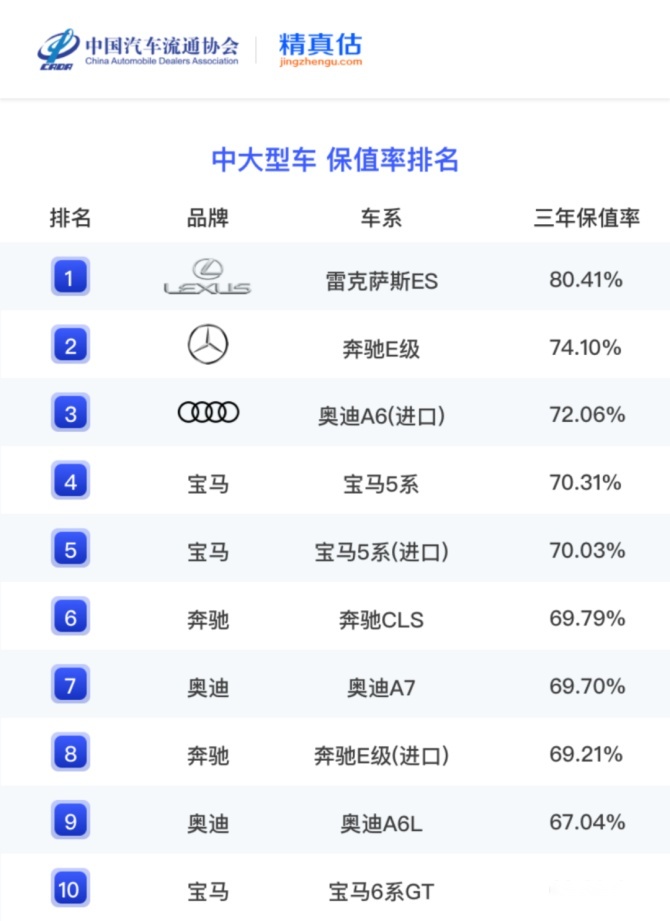
Task: Select the 奥迪A6(进口) series name
Action: 382,416
